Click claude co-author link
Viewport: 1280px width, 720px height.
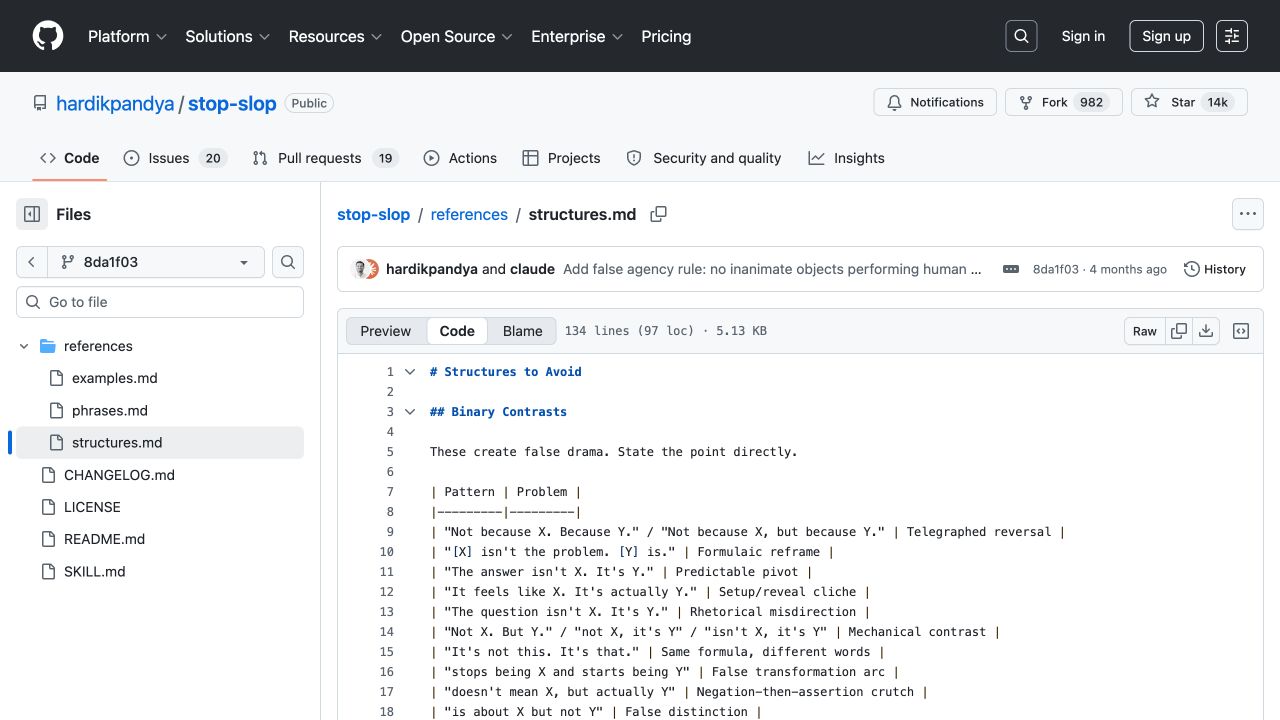pyautogui.click(x=532, y=269)
